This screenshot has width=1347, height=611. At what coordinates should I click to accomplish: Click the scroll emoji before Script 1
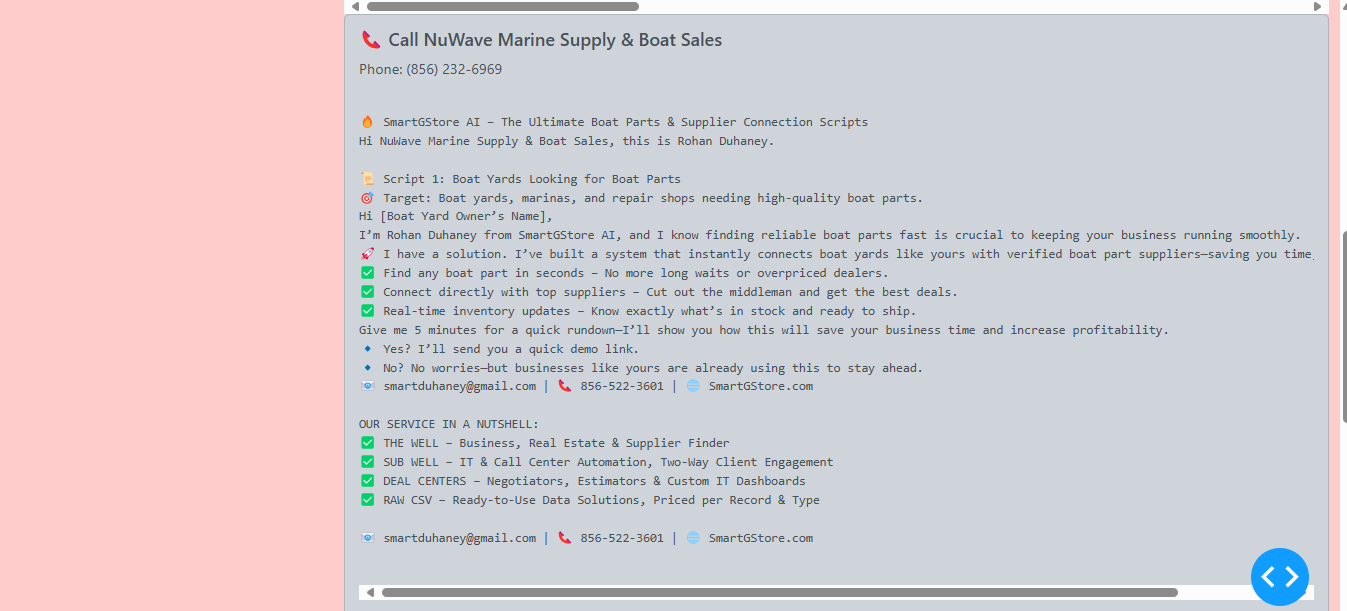pyautogui.click(x=367, y=179)
